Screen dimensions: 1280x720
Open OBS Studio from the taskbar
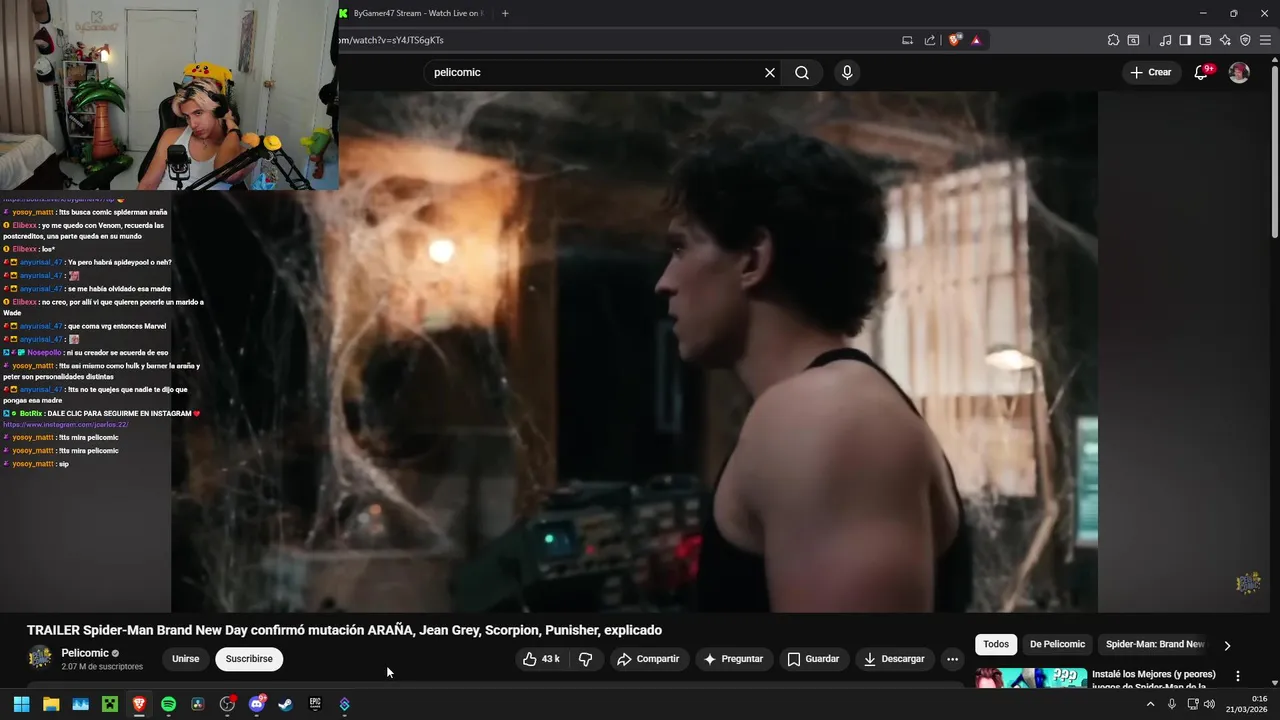pos(227,704)
